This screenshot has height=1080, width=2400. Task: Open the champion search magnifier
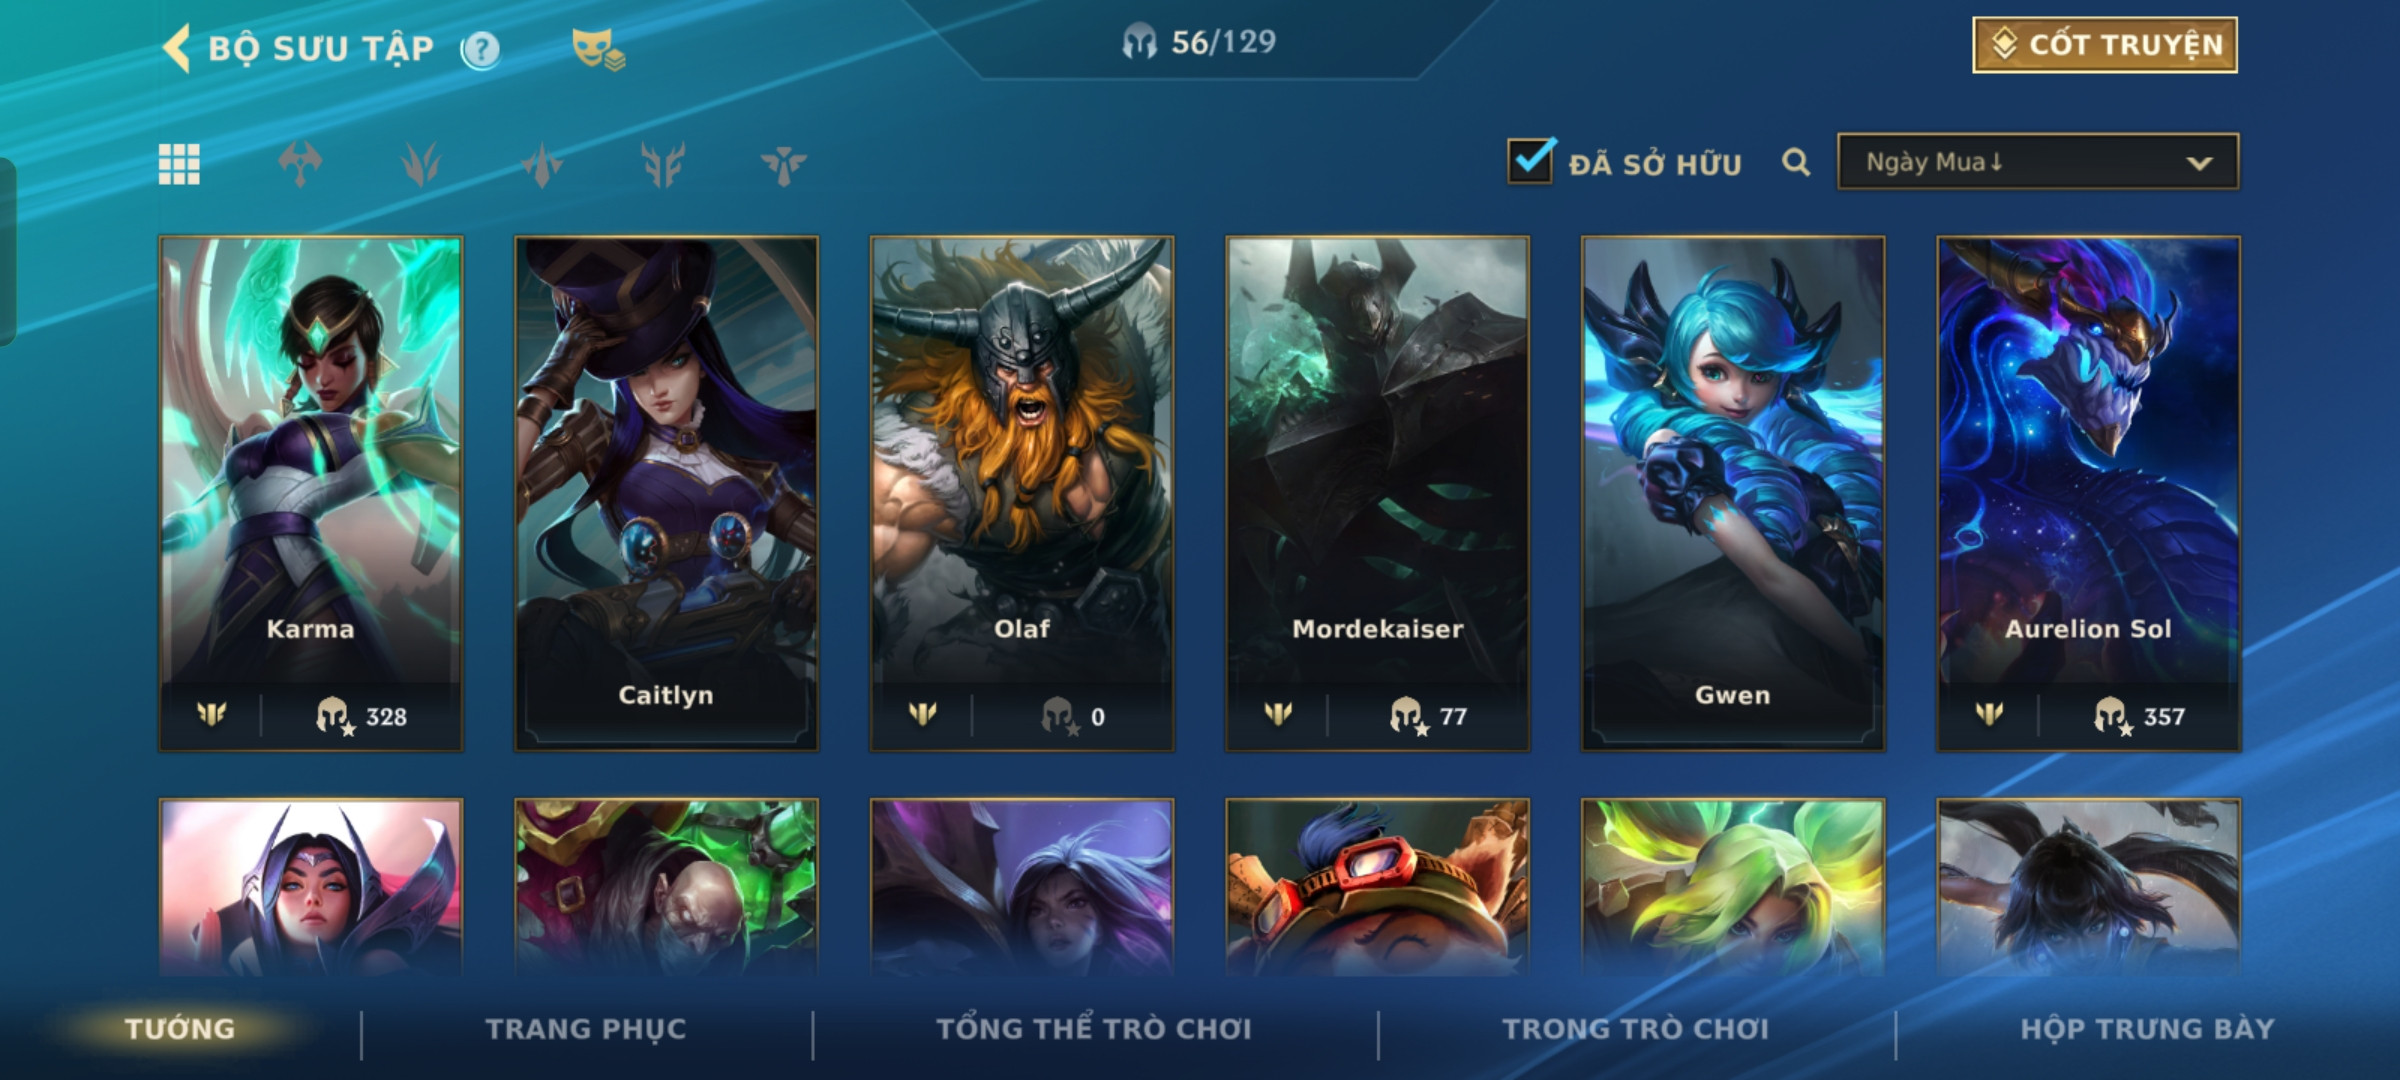(x=1796, y=162)
